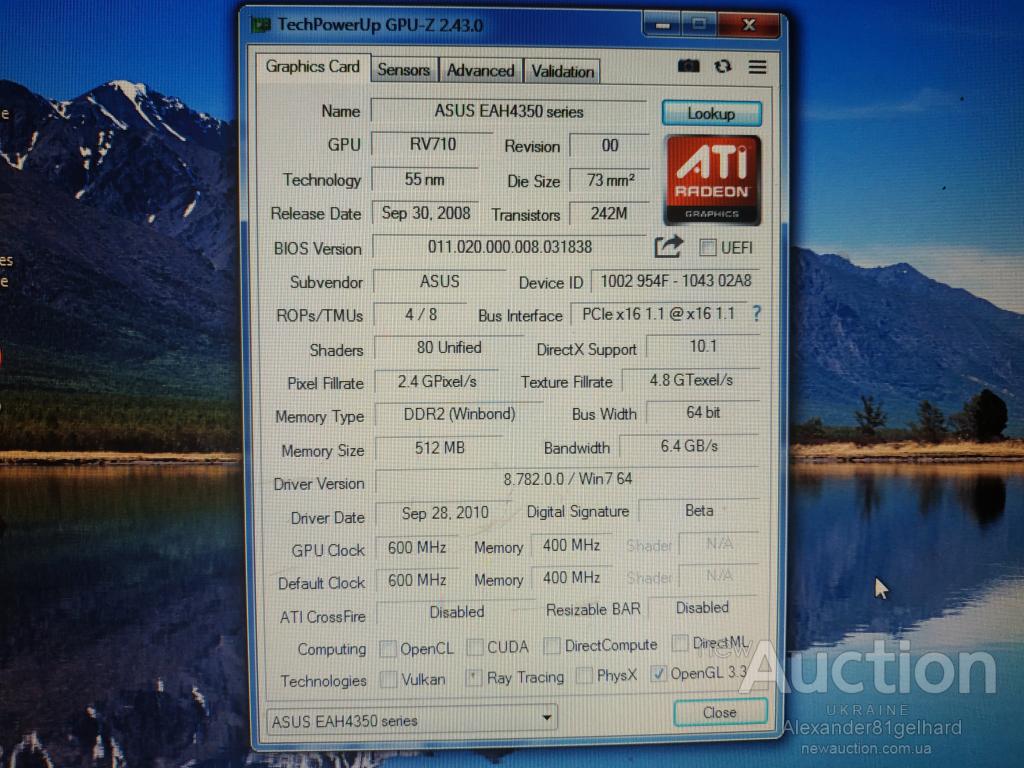This screenshot has height=768, width=1024.
Task: Click the Pixel Fillrate field 2.4 GPixel/s
Action: pos(437,381)
